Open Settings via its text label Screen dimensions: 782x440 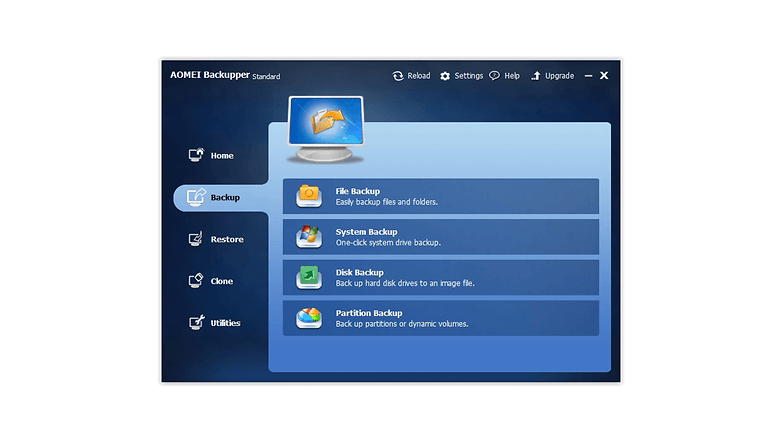pyautogui.click(x=468, y=76)
